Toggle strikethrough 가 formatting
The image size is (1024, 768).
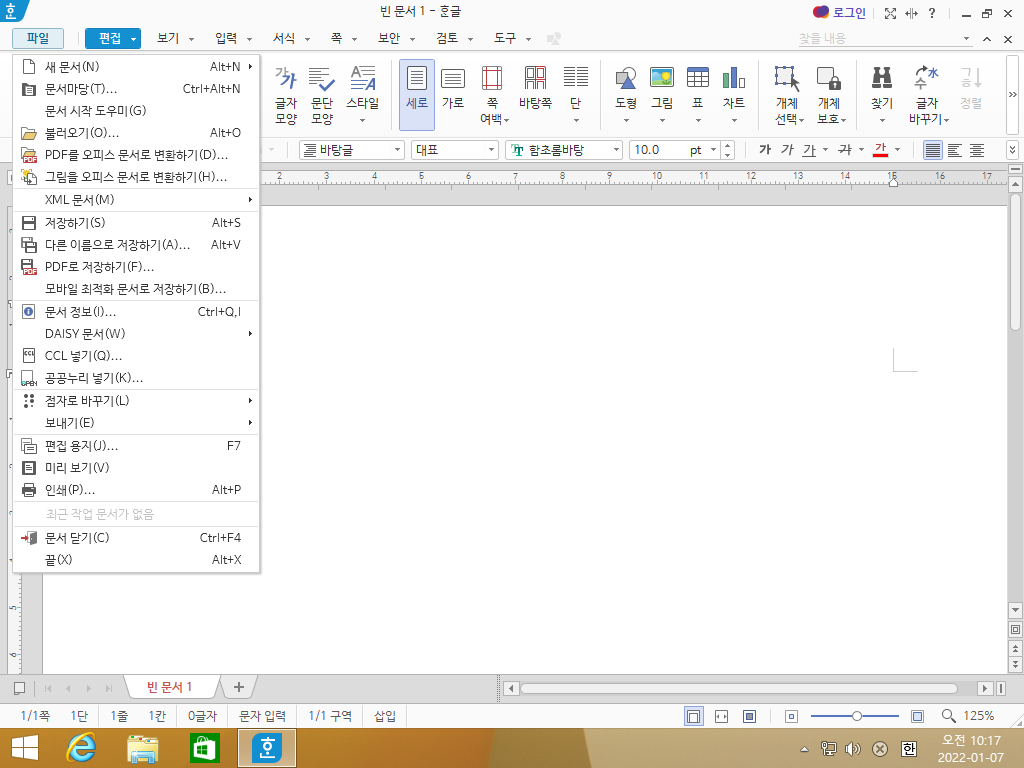coord(845,150)
